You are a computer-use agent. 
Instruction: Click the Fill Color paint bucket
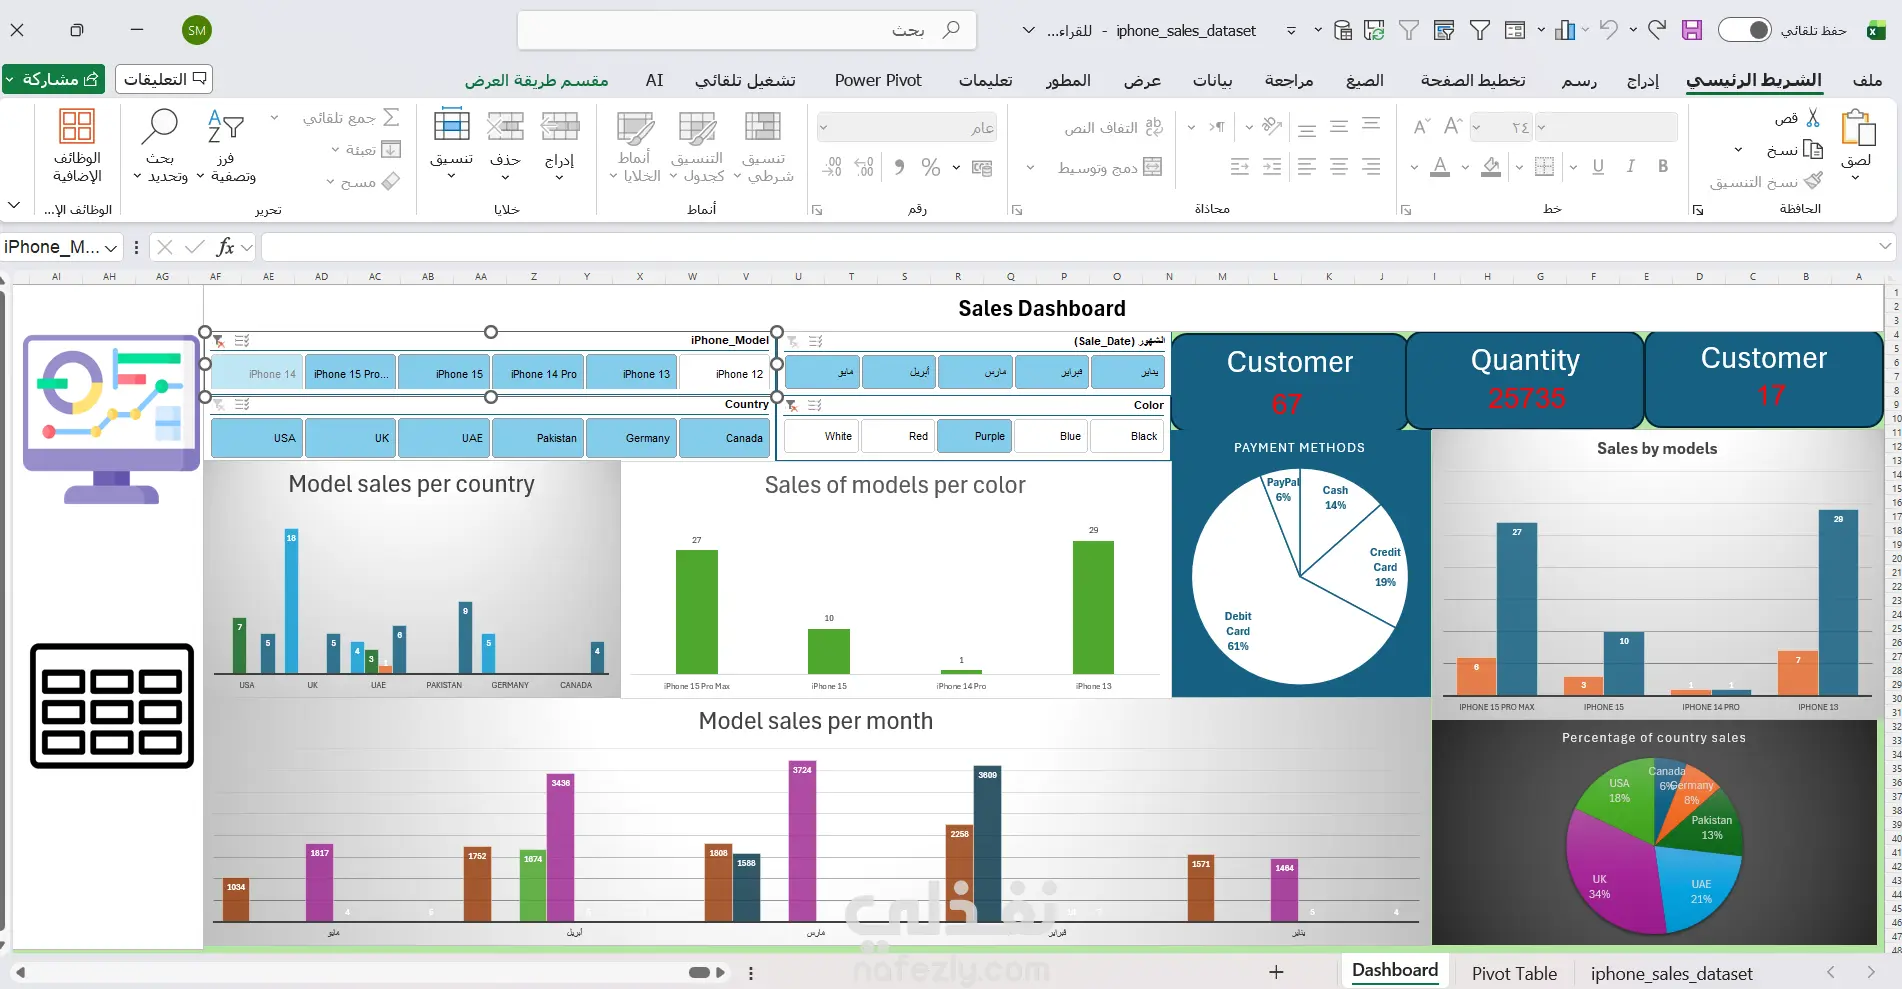(x=1491, y=167)
